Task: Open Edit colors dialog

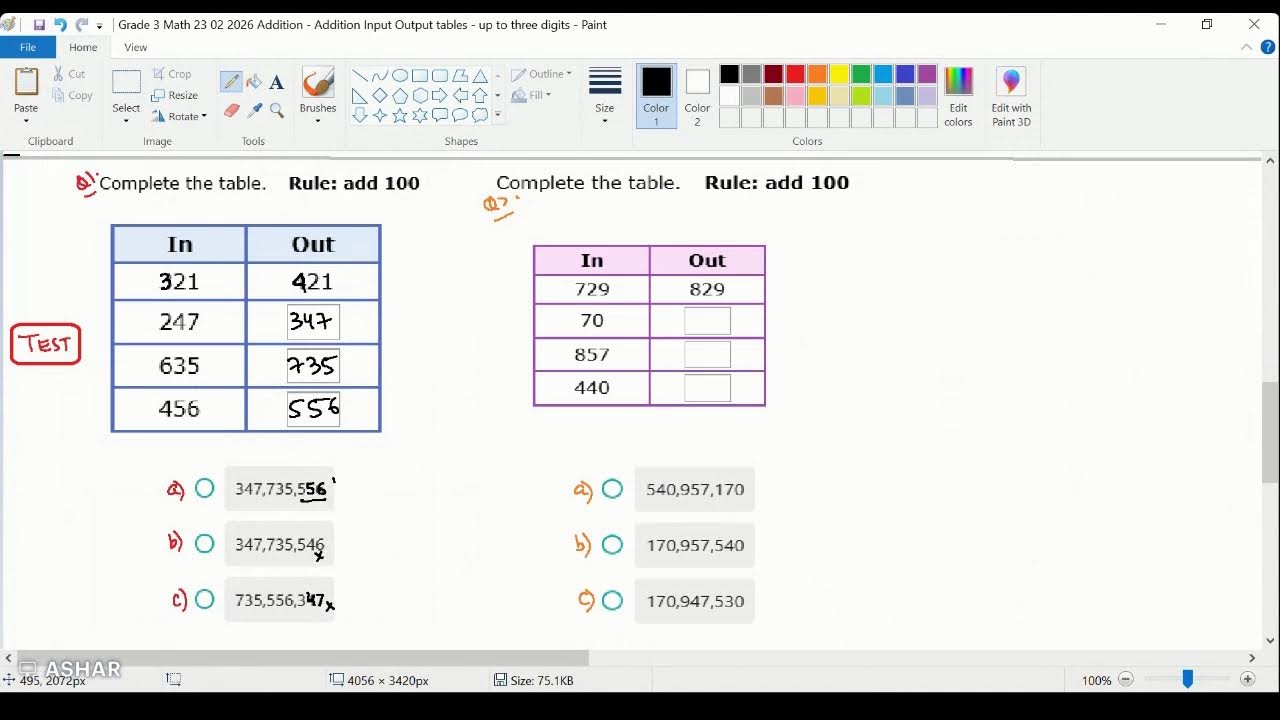Action: (x=958, y=97)
